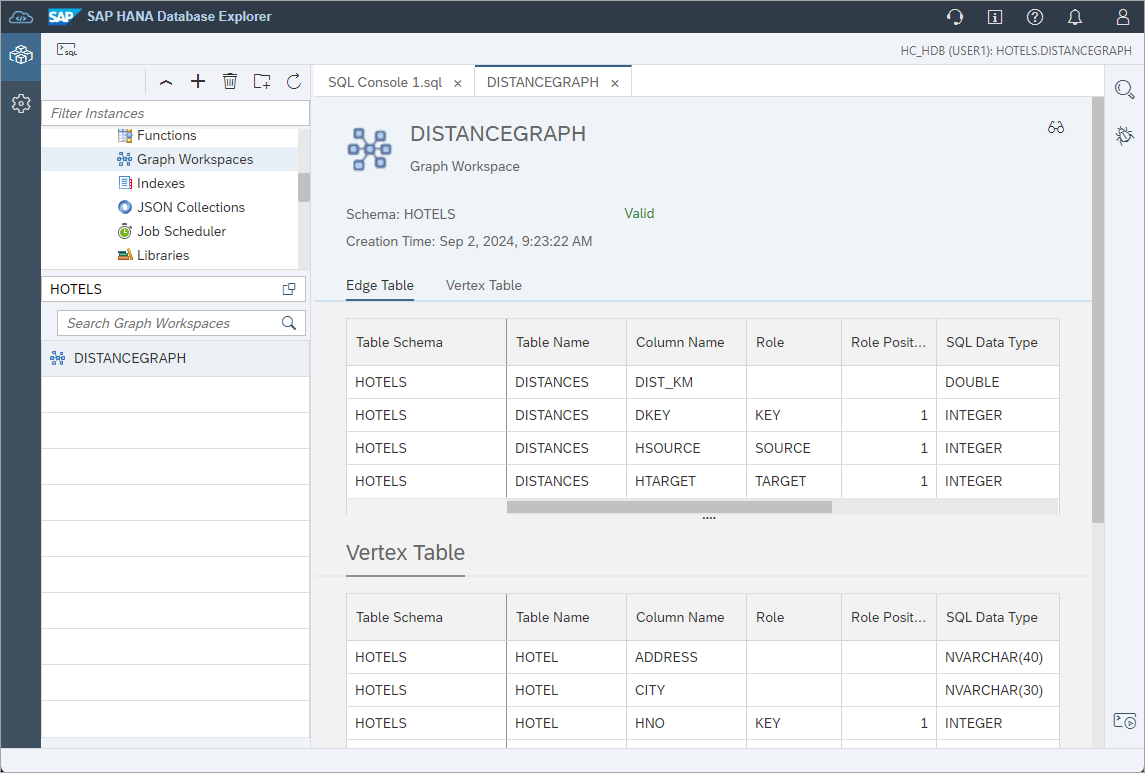Image resolution: width=1145 pixels, height=773 pixels.
Task: Collapse the tree with the up chevron
Action: (x=166, y=82)
